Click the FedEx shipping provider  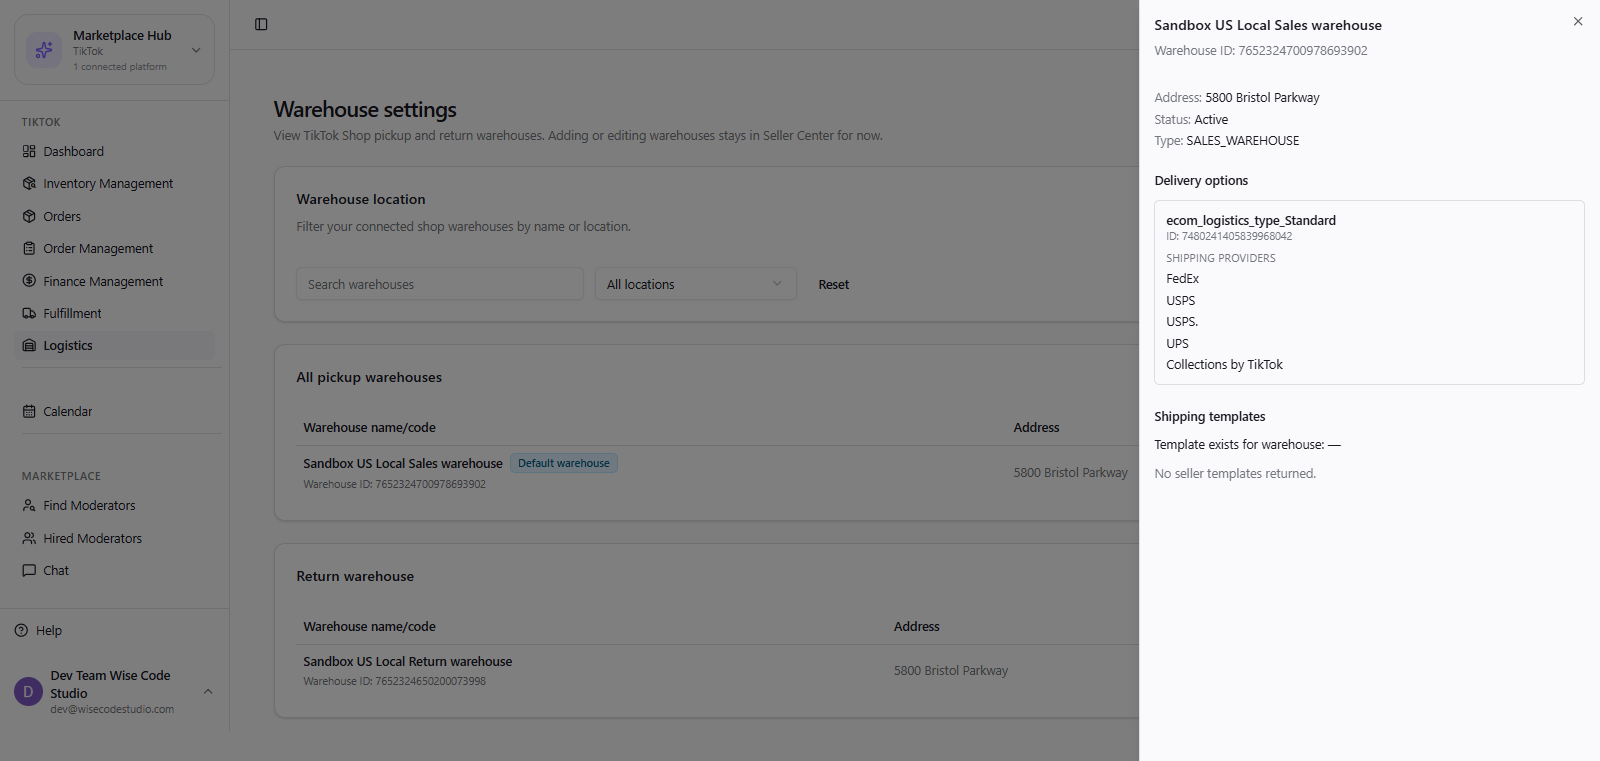[1182, 279]
